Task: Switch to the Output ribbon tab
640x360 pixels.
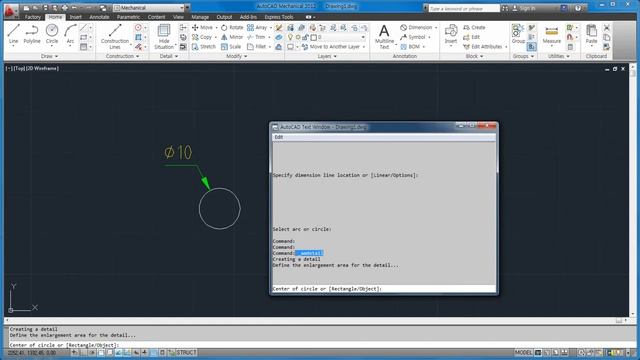Action: click(x=224, y=17)
